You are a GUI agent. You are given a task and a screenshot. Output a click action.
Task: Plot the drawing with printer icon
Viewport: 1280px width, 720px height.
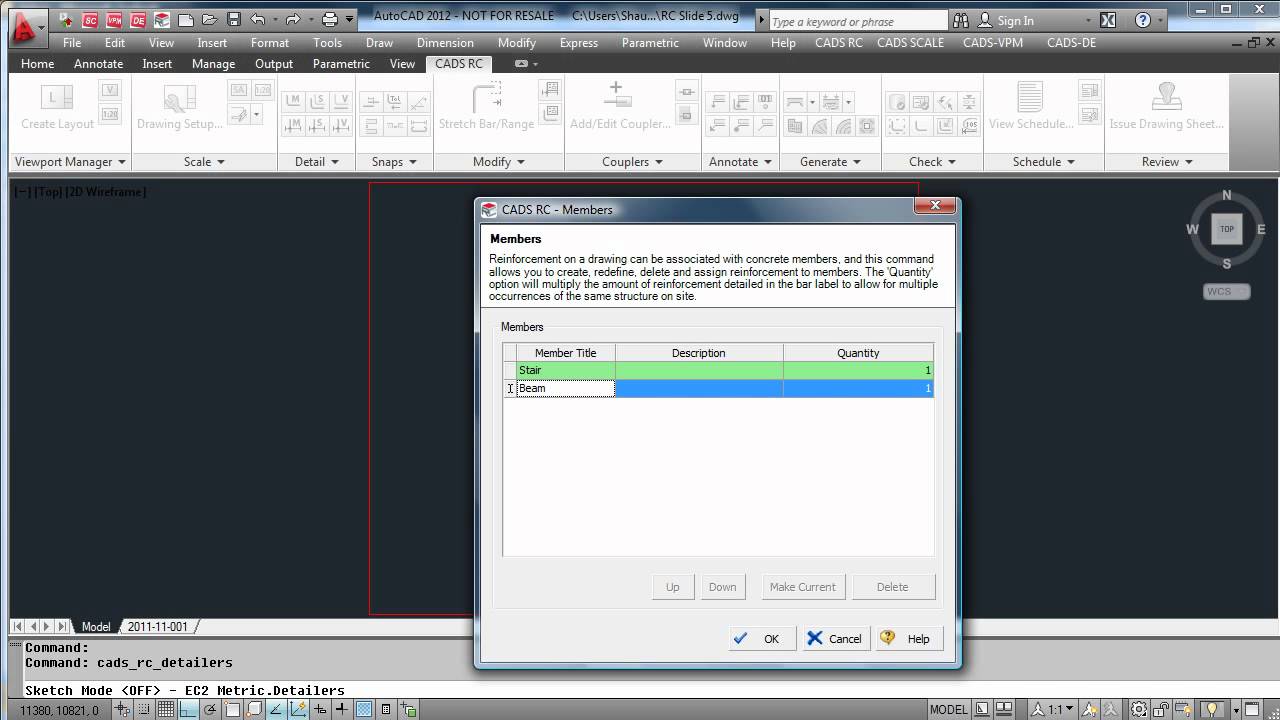[329, 19]
